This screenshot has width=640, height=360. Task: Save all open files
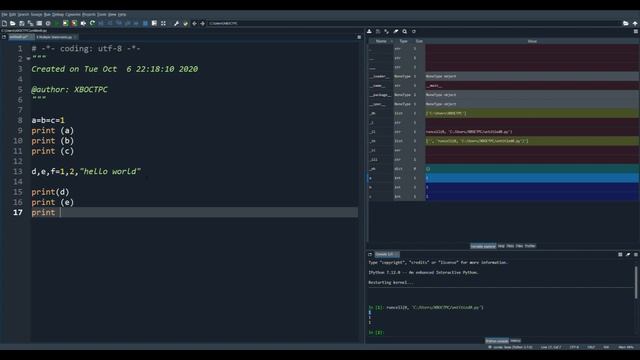click(30, 23)
